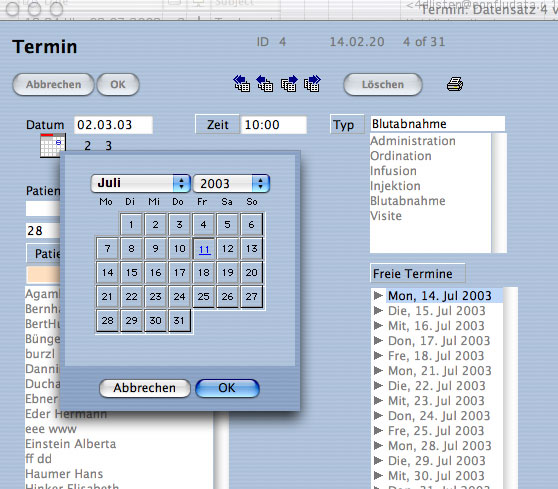
Task: Go to the next record icon
Action: pos(289,84)
